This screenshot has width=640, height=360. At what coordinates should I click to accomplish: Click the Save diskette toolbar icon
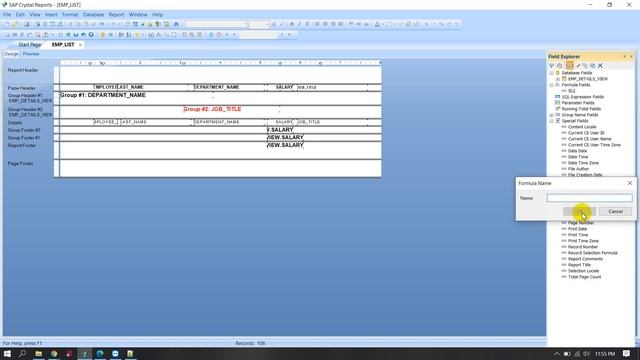pos(27,24)
